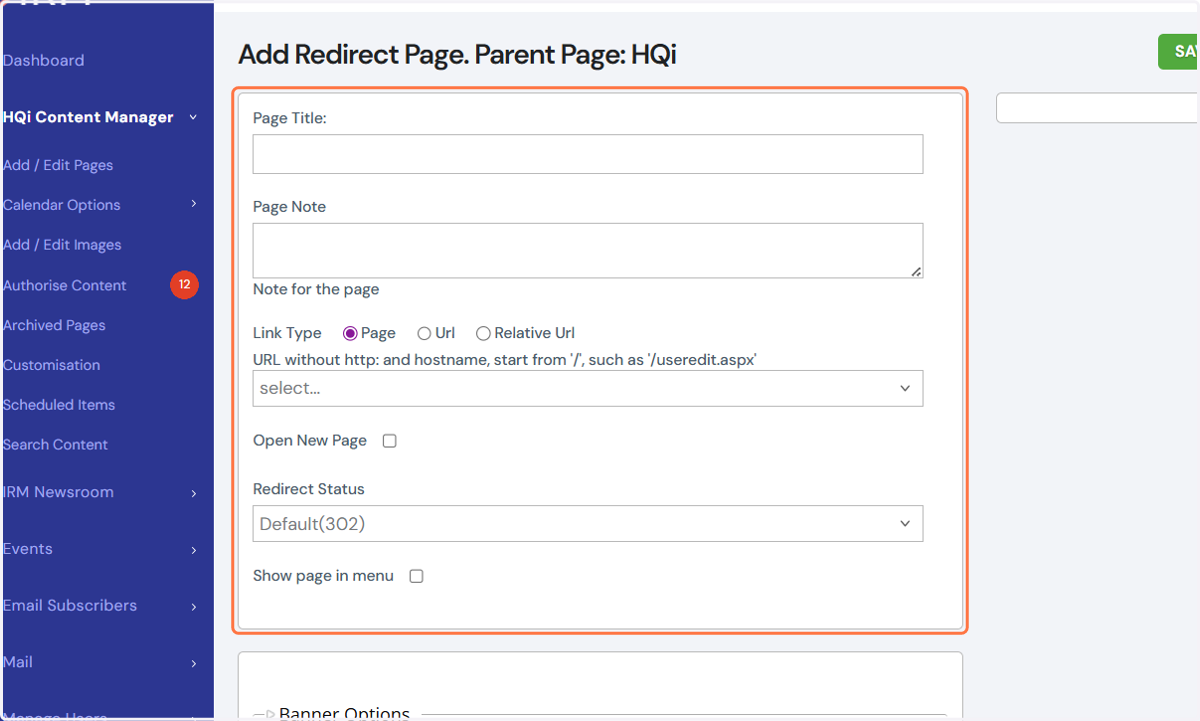Click the red 12 notification badge
This screenshot has width=1200, height=721.
(x=184, y=285)
